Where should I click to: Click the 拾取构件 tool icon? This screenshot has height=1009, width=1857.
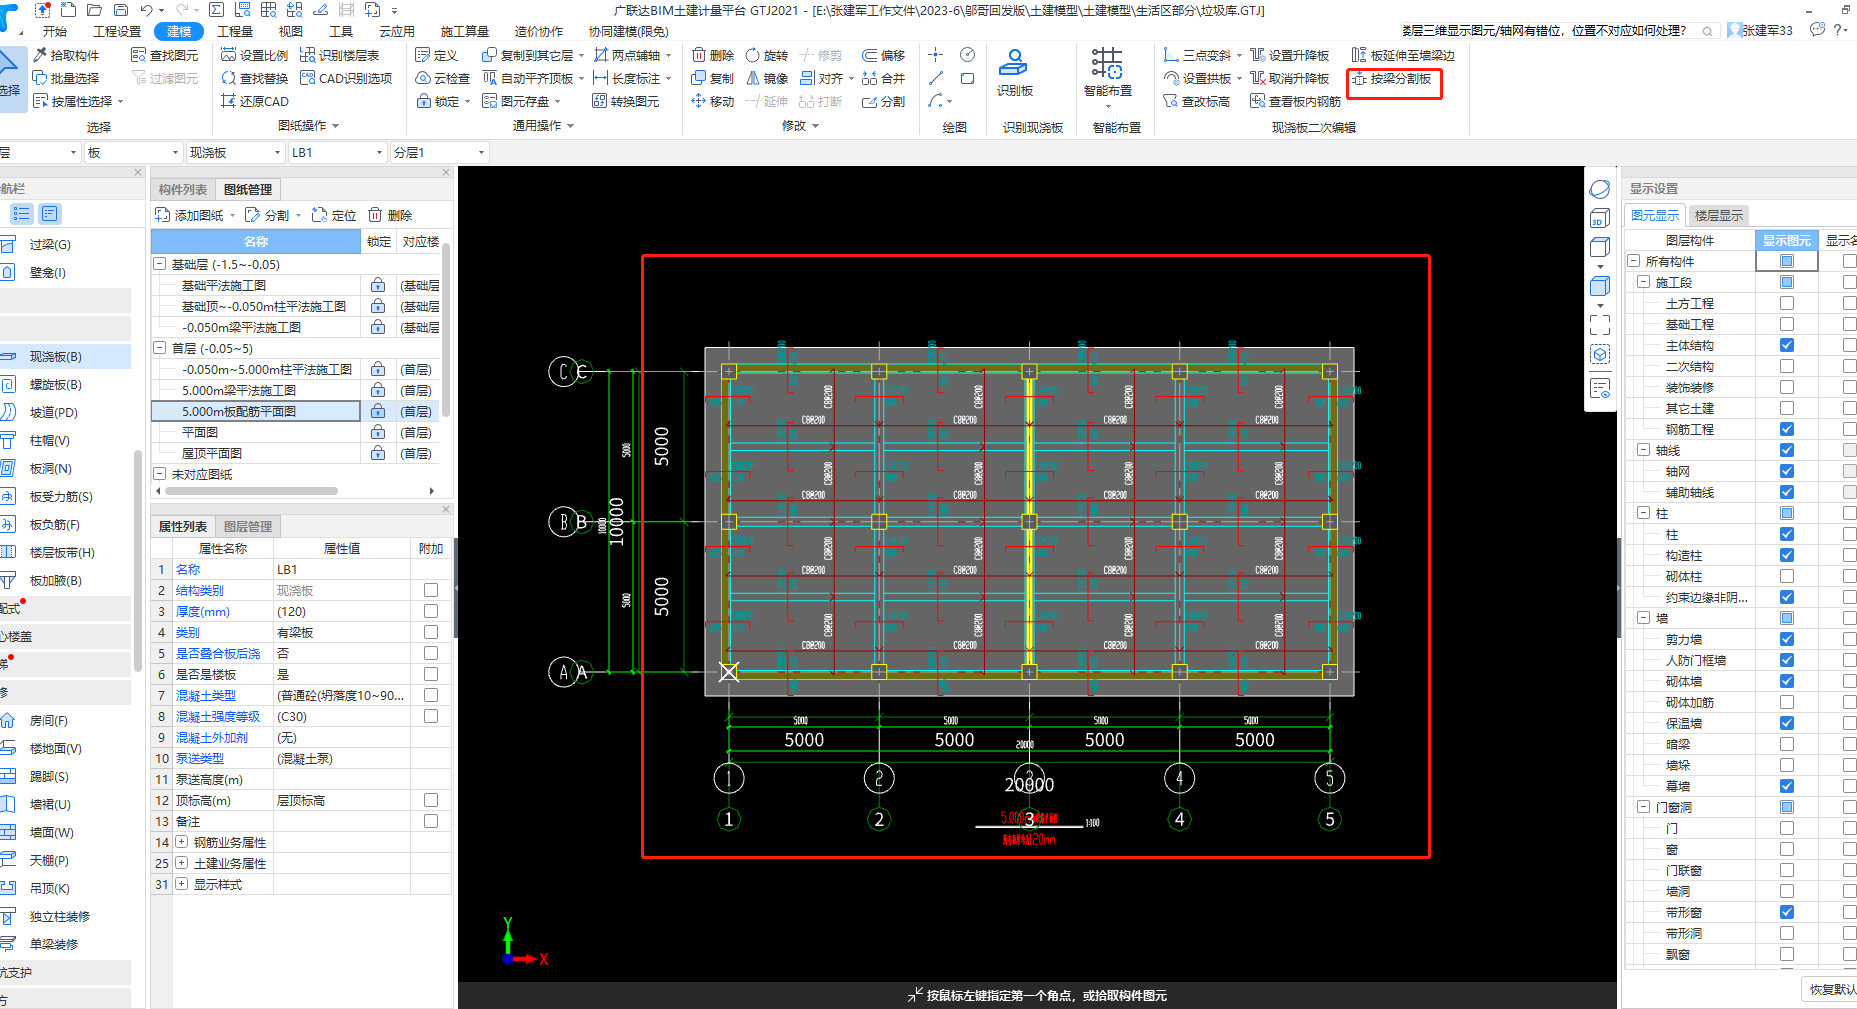pyautogui.click(x=40, y=55)
